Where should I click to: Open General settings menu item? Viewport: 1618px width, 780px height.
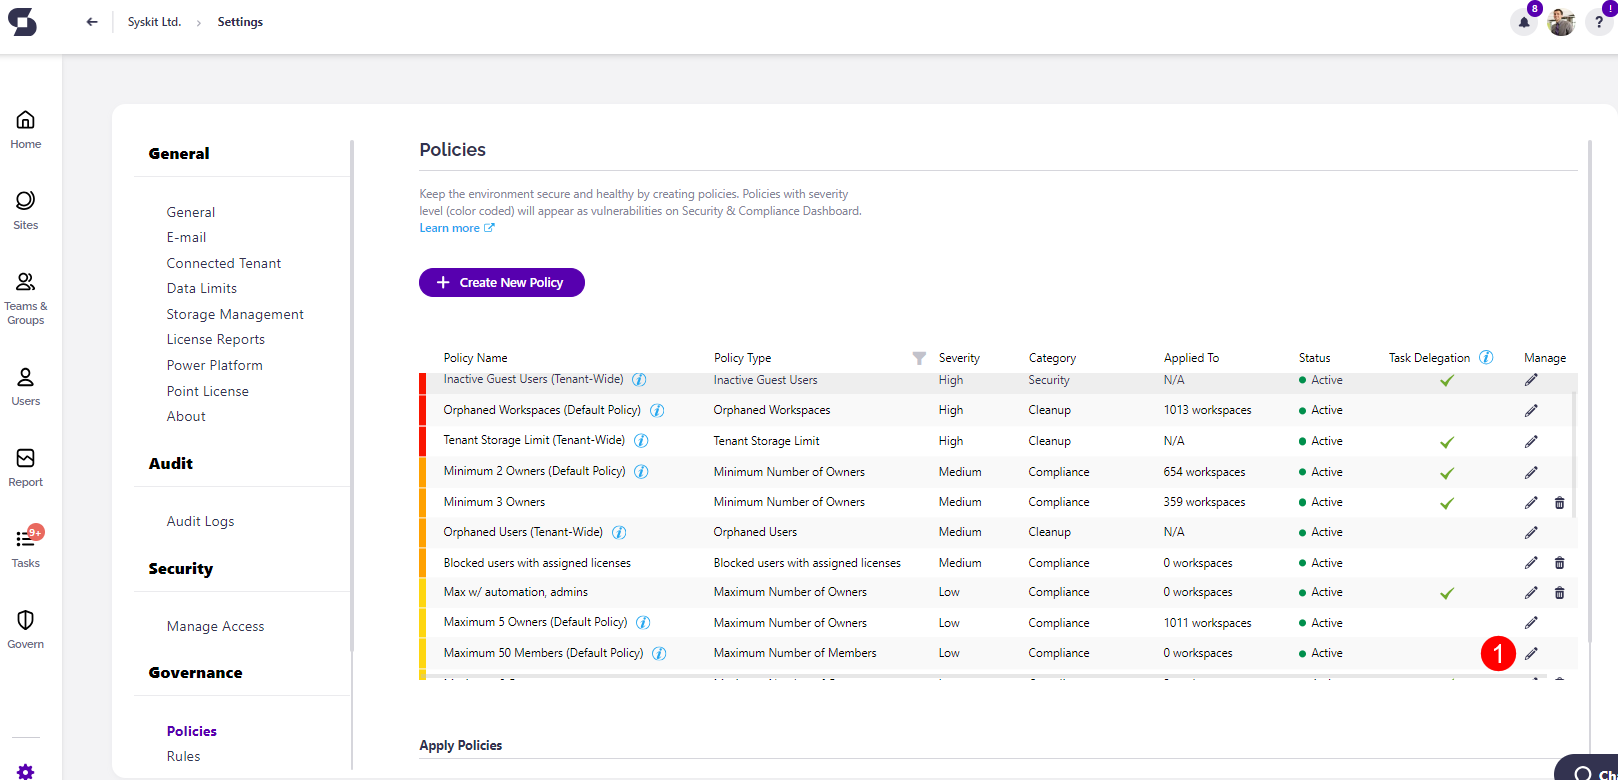coord(191,212)
